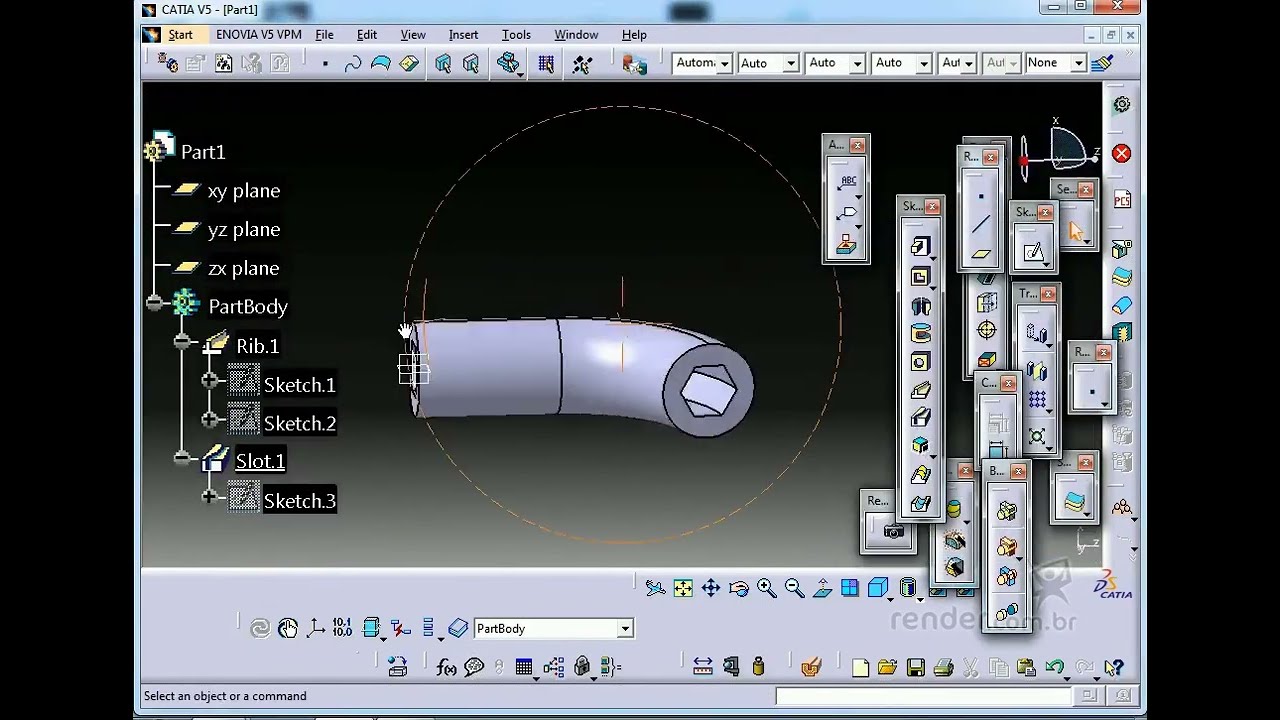
Task: Select Part1 root node in tree
Action: (x=203, y=152)
